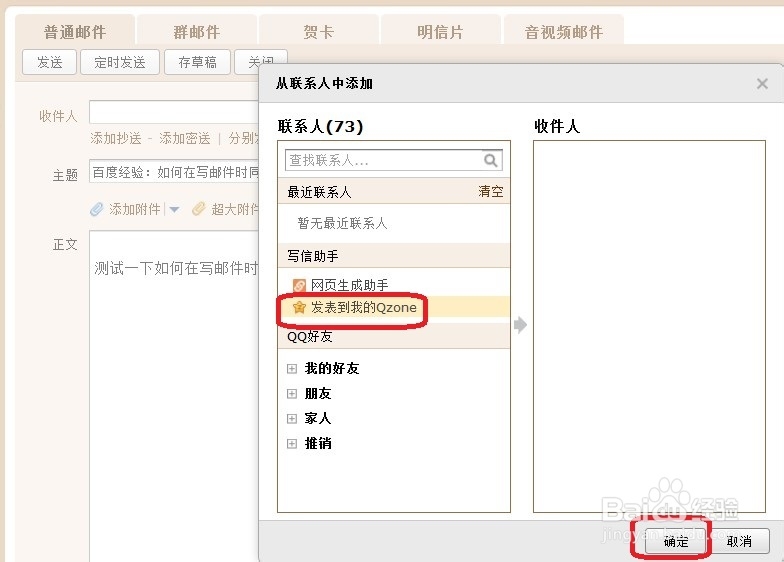Click the 定时发送 button

pyautogui.click(x=120, y=62)
